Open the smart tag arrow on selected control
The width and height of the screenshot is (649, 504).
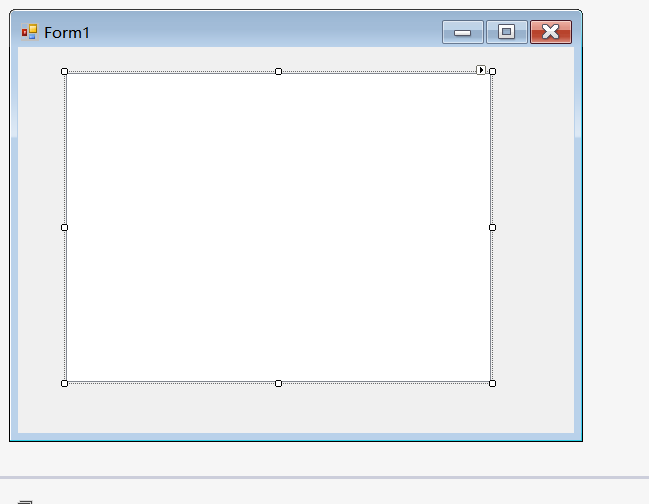coord(481,70)
